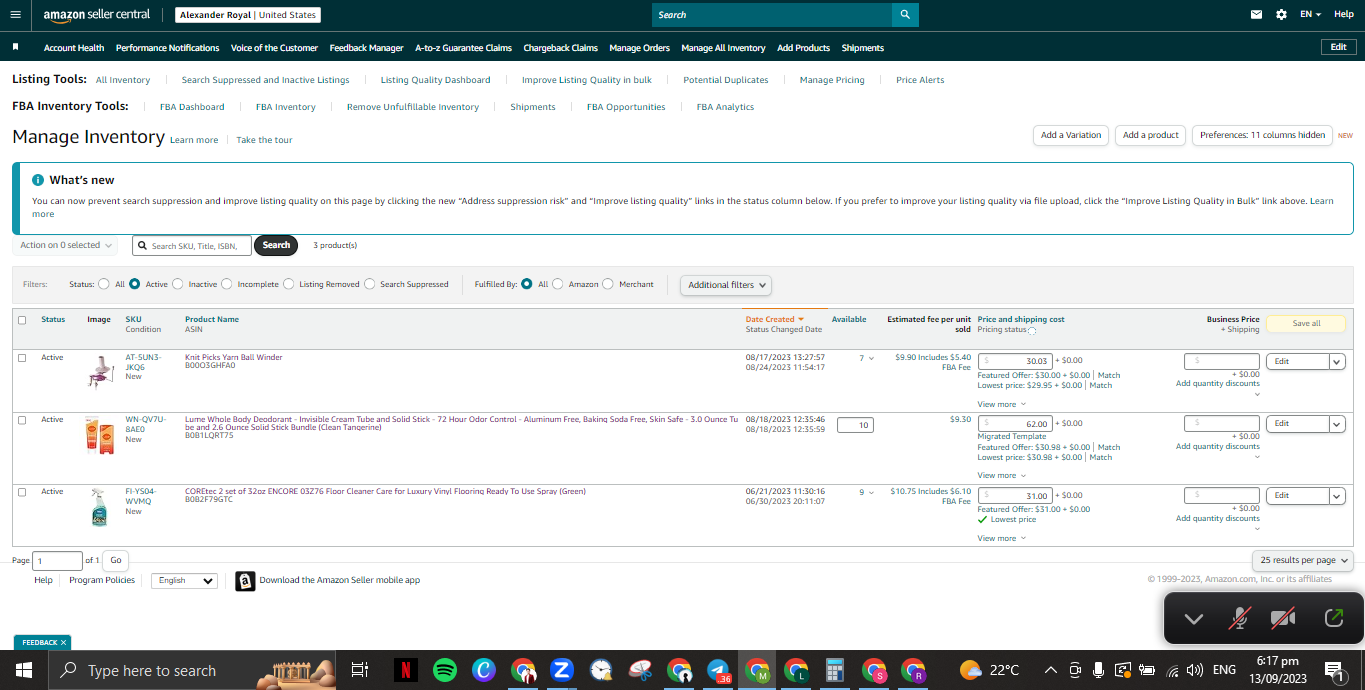Open Netflix from the taskbar
The image size is (1365, 690).
tap(405, 670)
